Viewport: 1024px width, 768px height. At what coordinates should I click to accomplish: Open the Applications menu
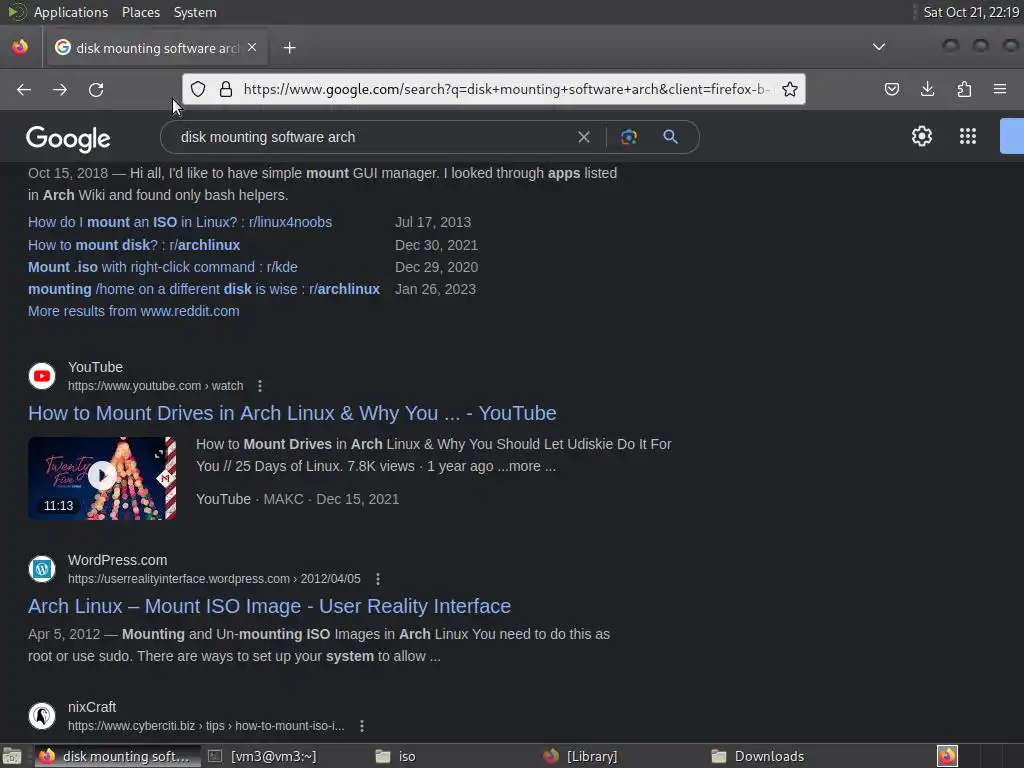click(71, 12)
